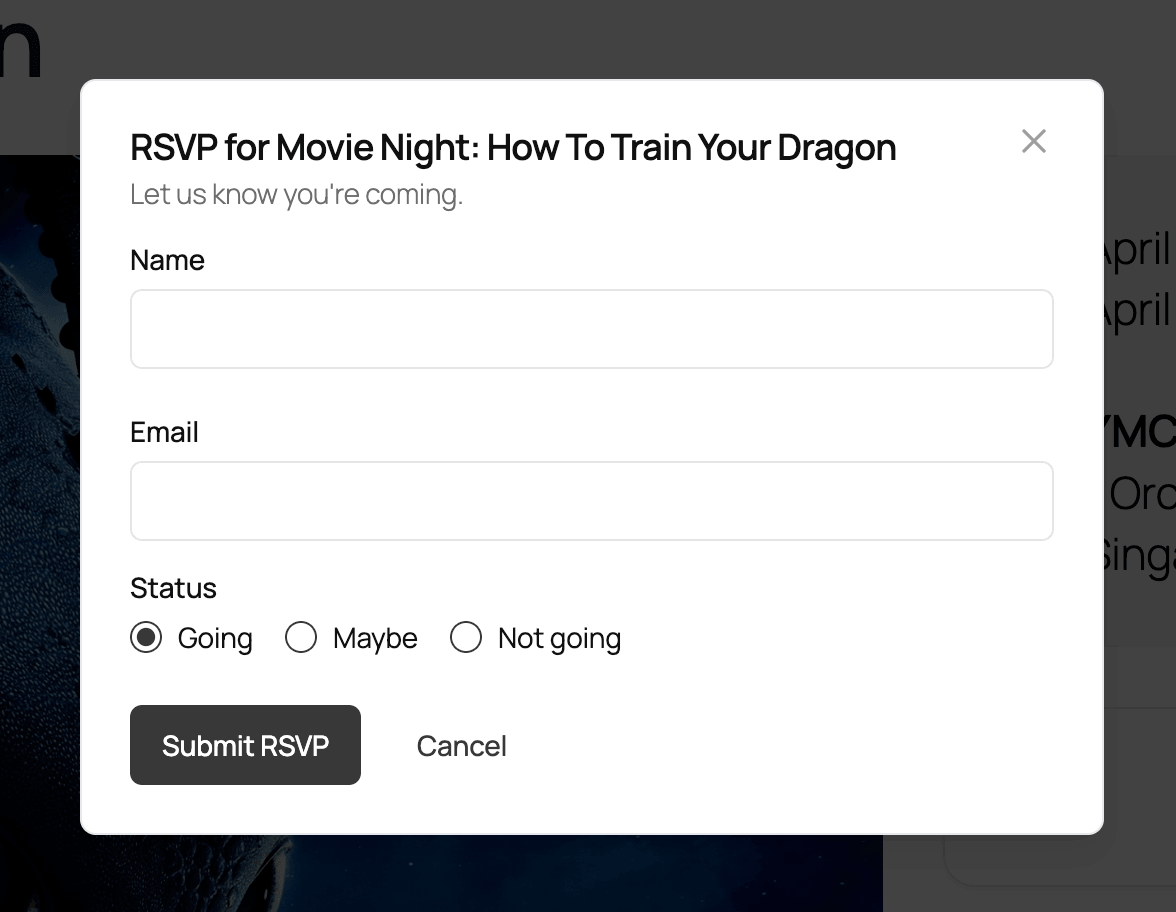This screenshot has width=1176, height=912.
Task: Click the Email field label
Action: (163, 432)
